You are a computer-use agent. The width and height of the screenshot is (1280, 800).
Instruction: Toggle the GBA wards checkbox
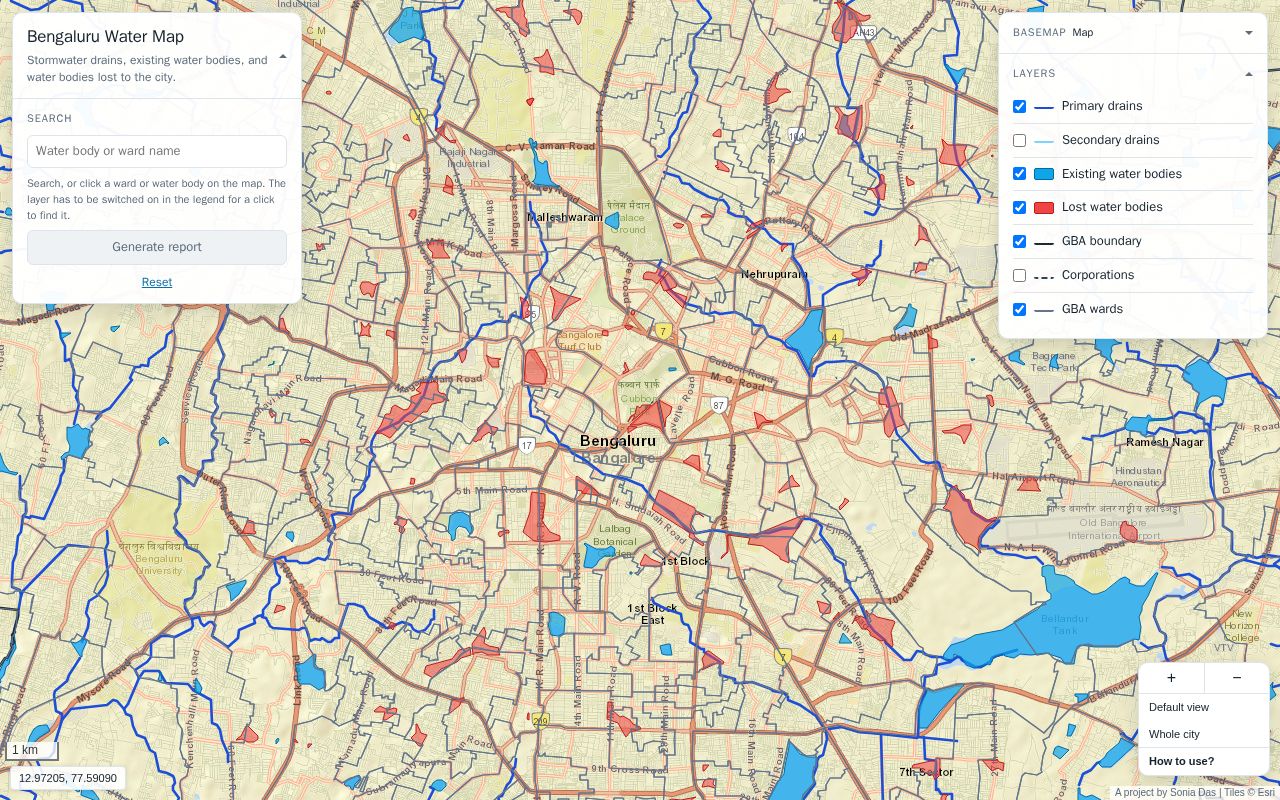[x=1019, y=309]
